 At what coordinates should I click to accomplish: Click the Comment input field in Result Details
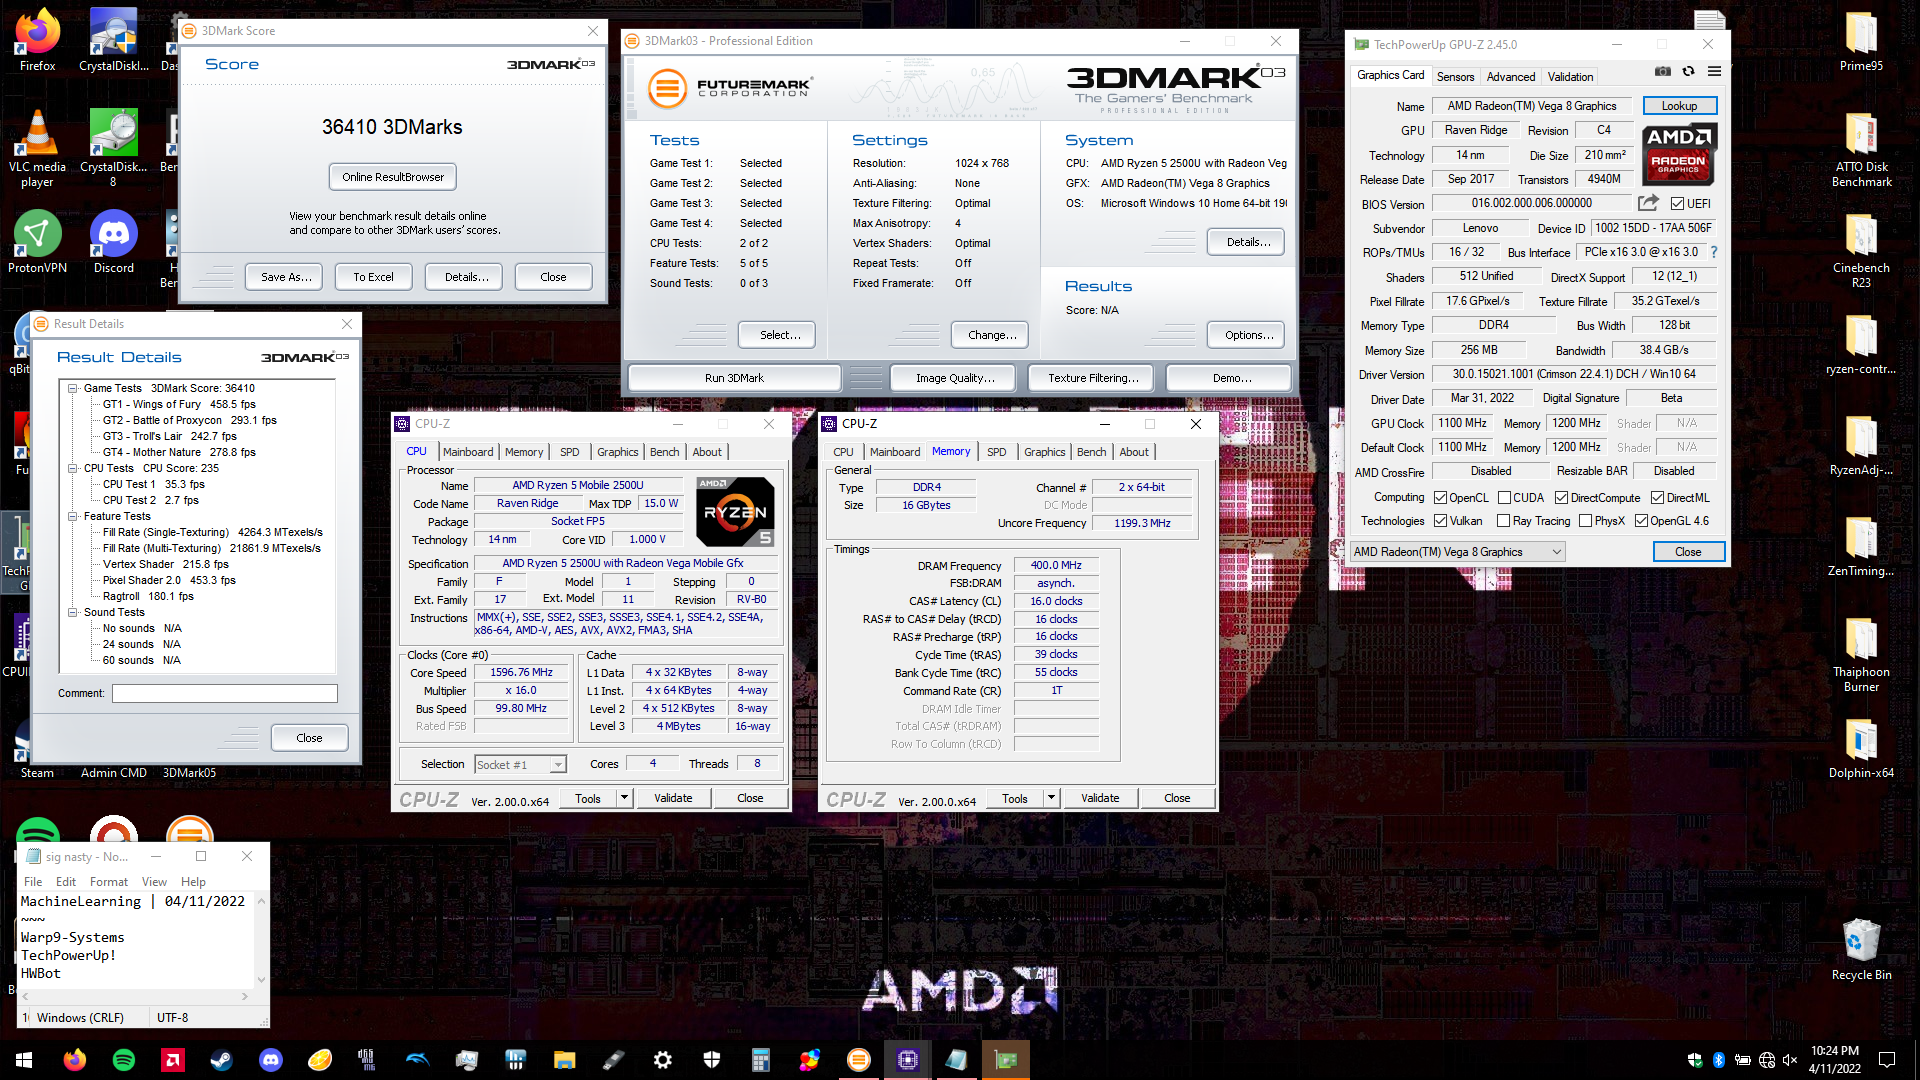(x=224, y=694)
